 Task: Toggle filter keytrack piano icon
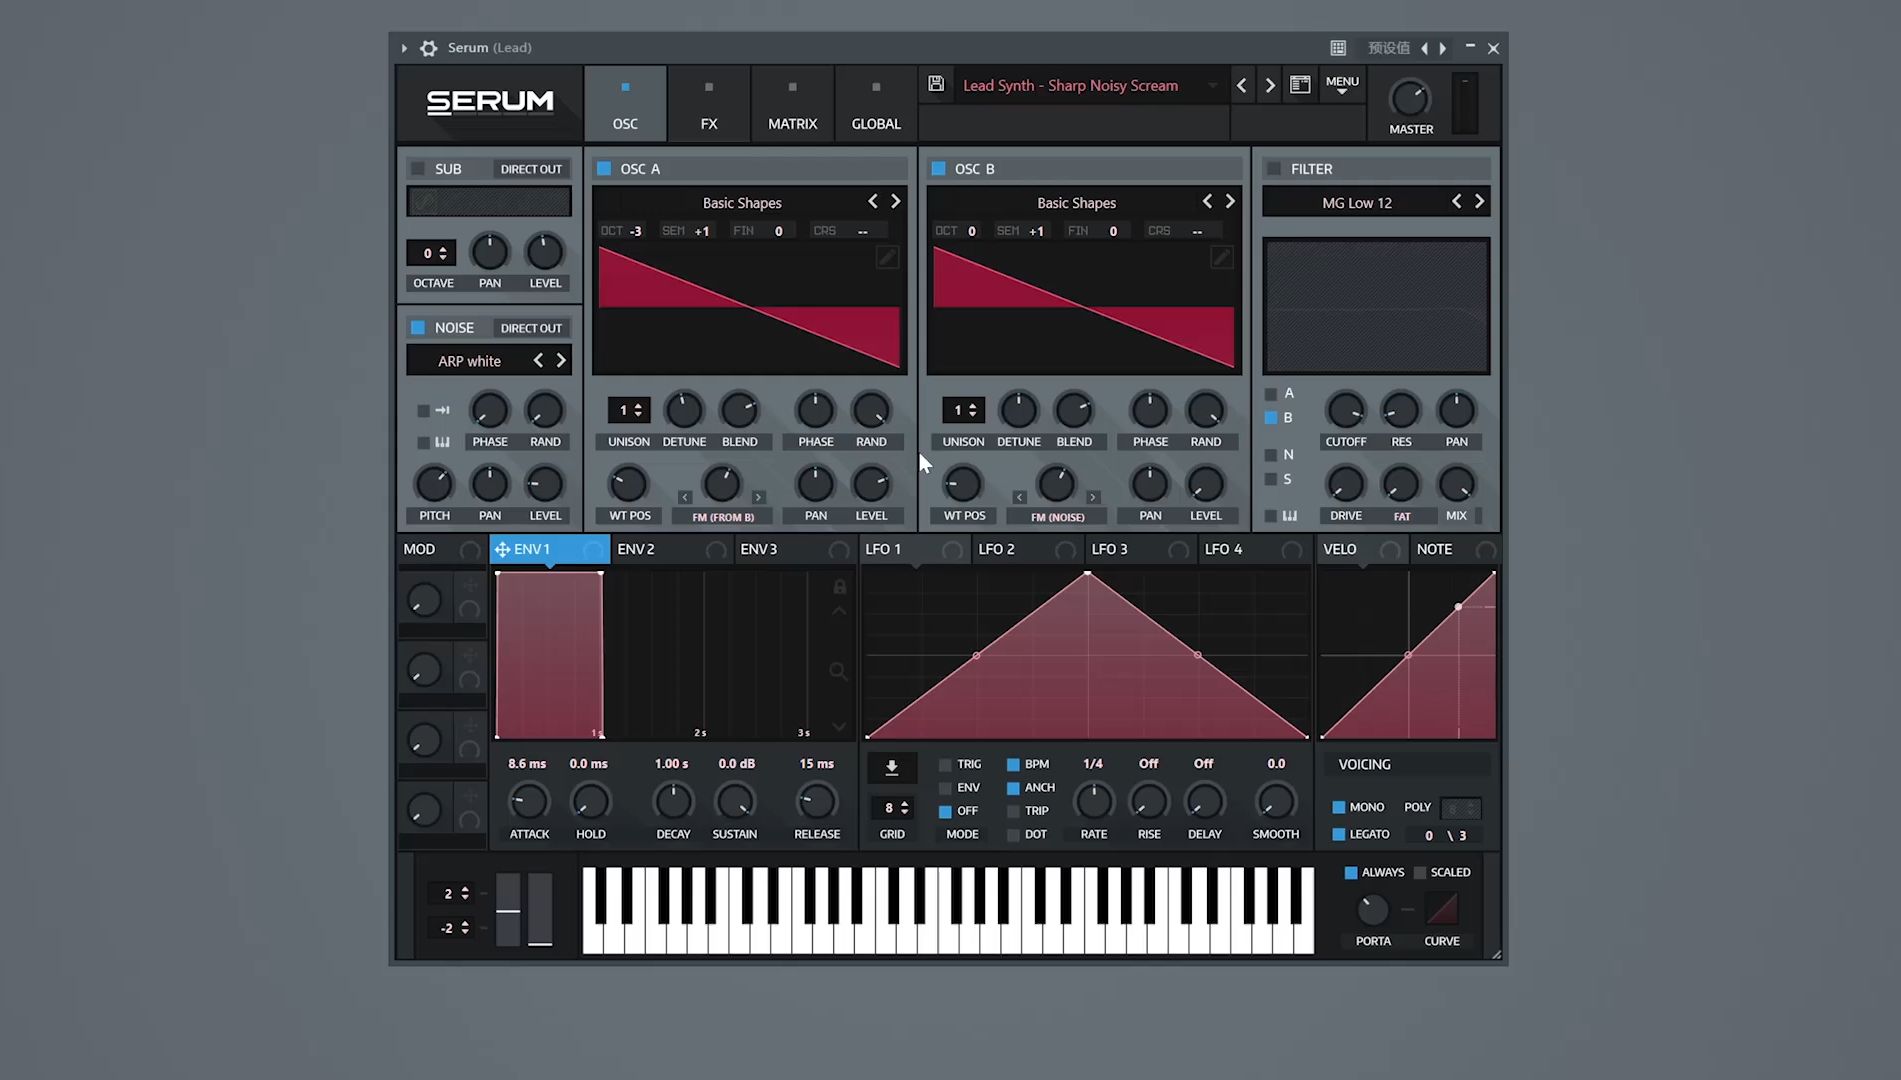(1290, 516)
